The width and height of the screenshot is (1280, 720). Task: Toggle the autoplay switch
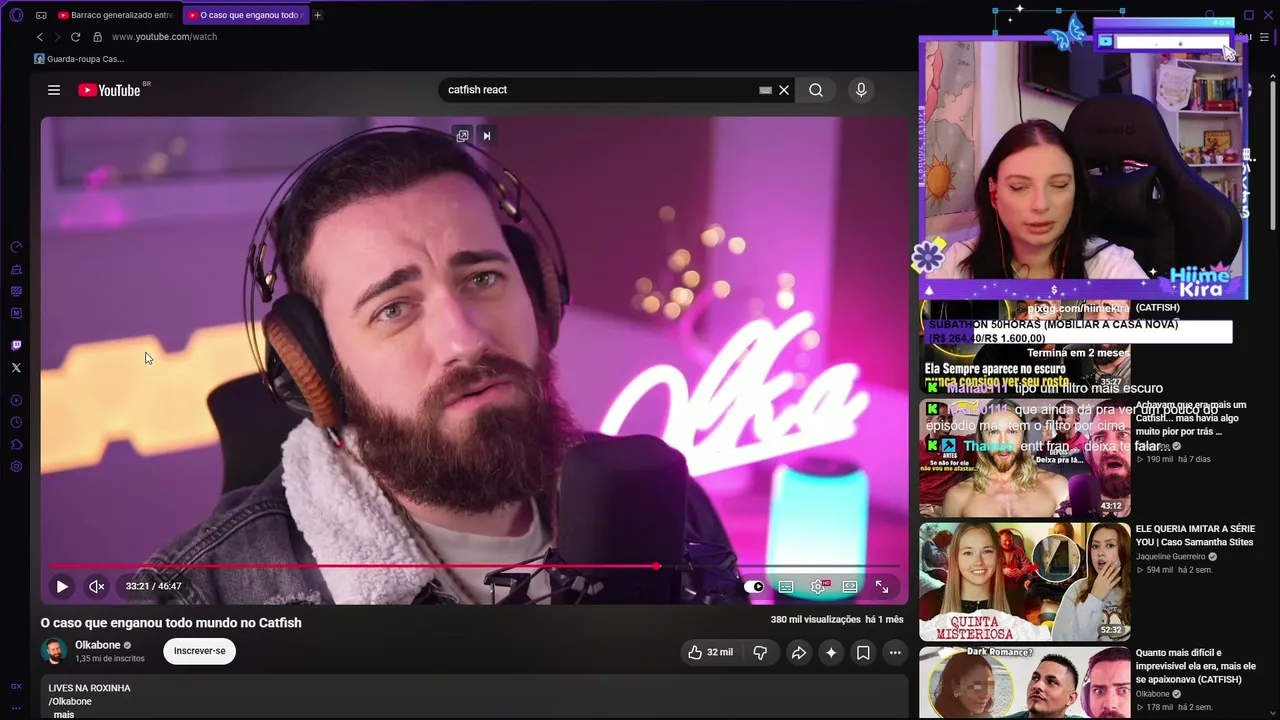(754, 587)
